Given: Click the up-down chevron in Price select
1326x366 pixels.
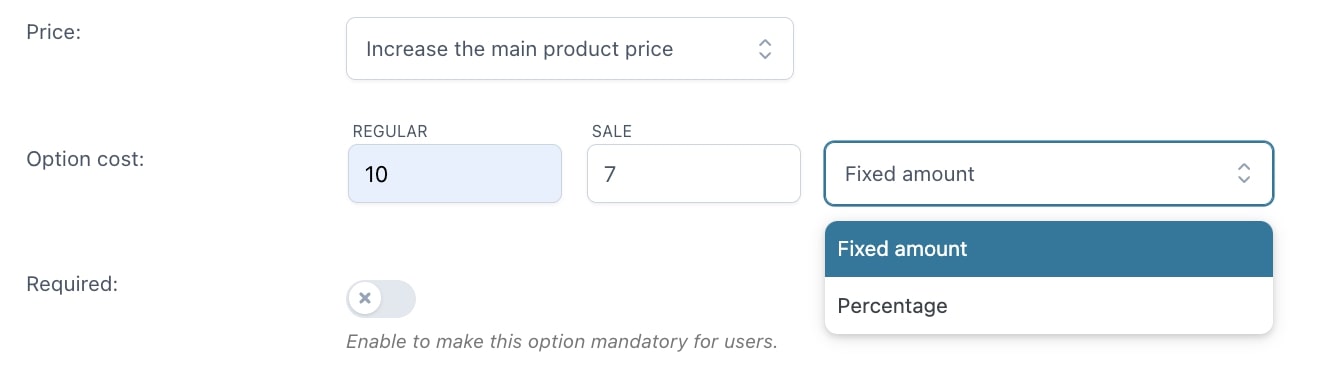Looking at the screenshot, I should (764, 48).
